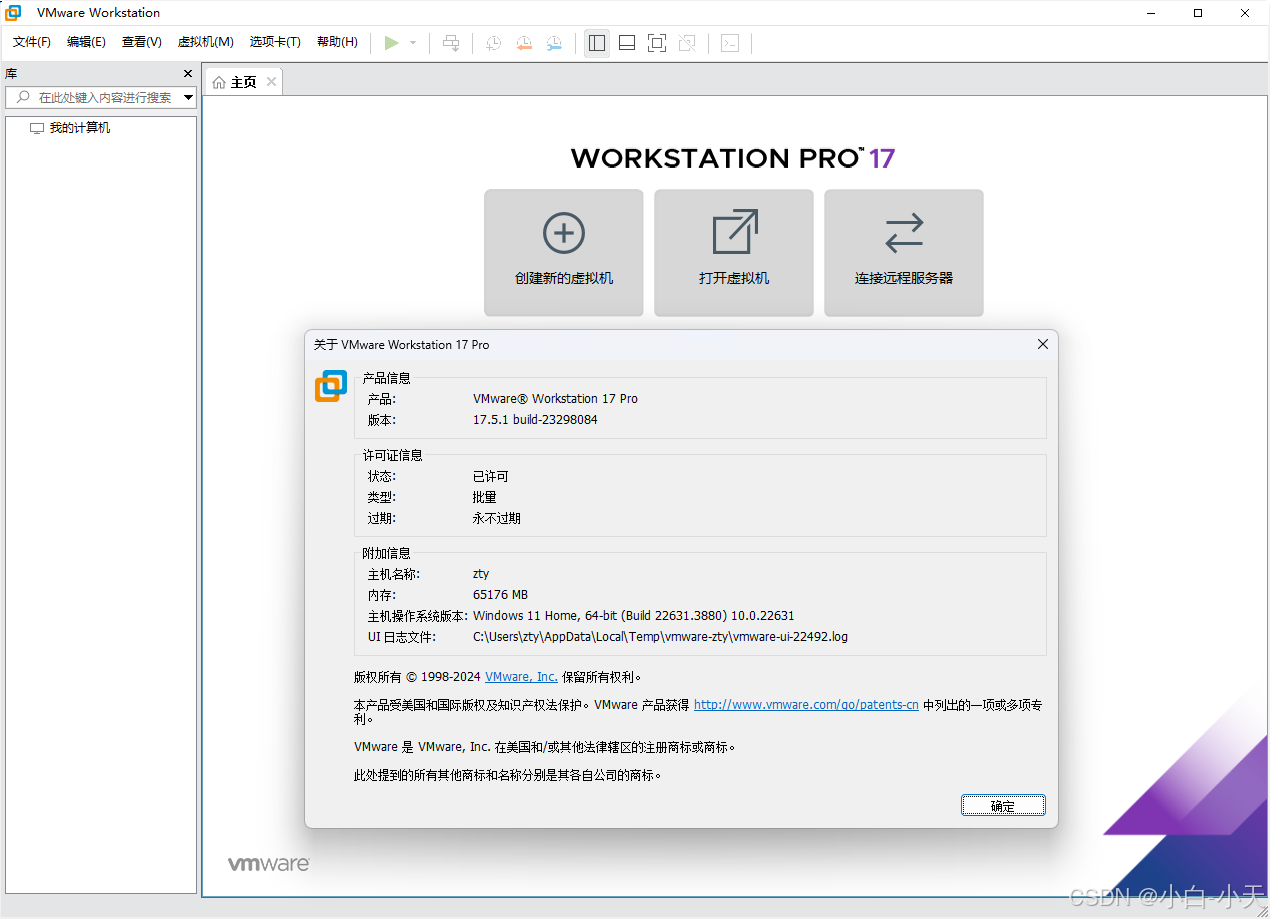Click the VMware logo icon in About dialog
This screenshot has width=1270, height=919.
(x=331, y=386)
